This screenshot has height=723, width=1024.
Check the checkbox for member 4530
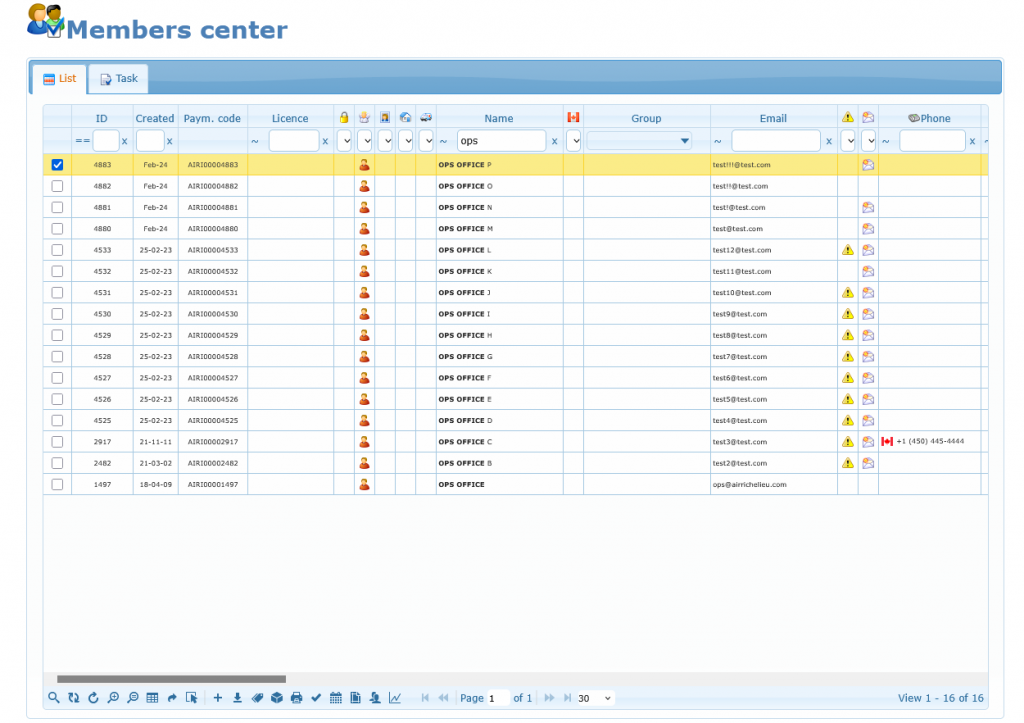pos(57,314)
